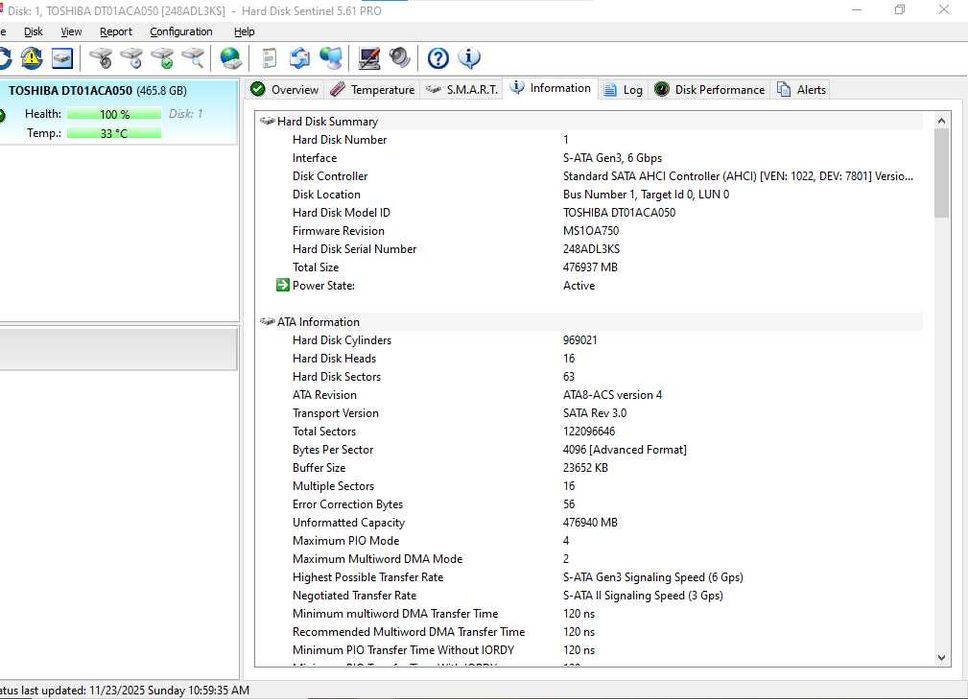Viewport: 968px width, 699px height.
Task: Click the ATA Information section icon
Action: point(267,321)
